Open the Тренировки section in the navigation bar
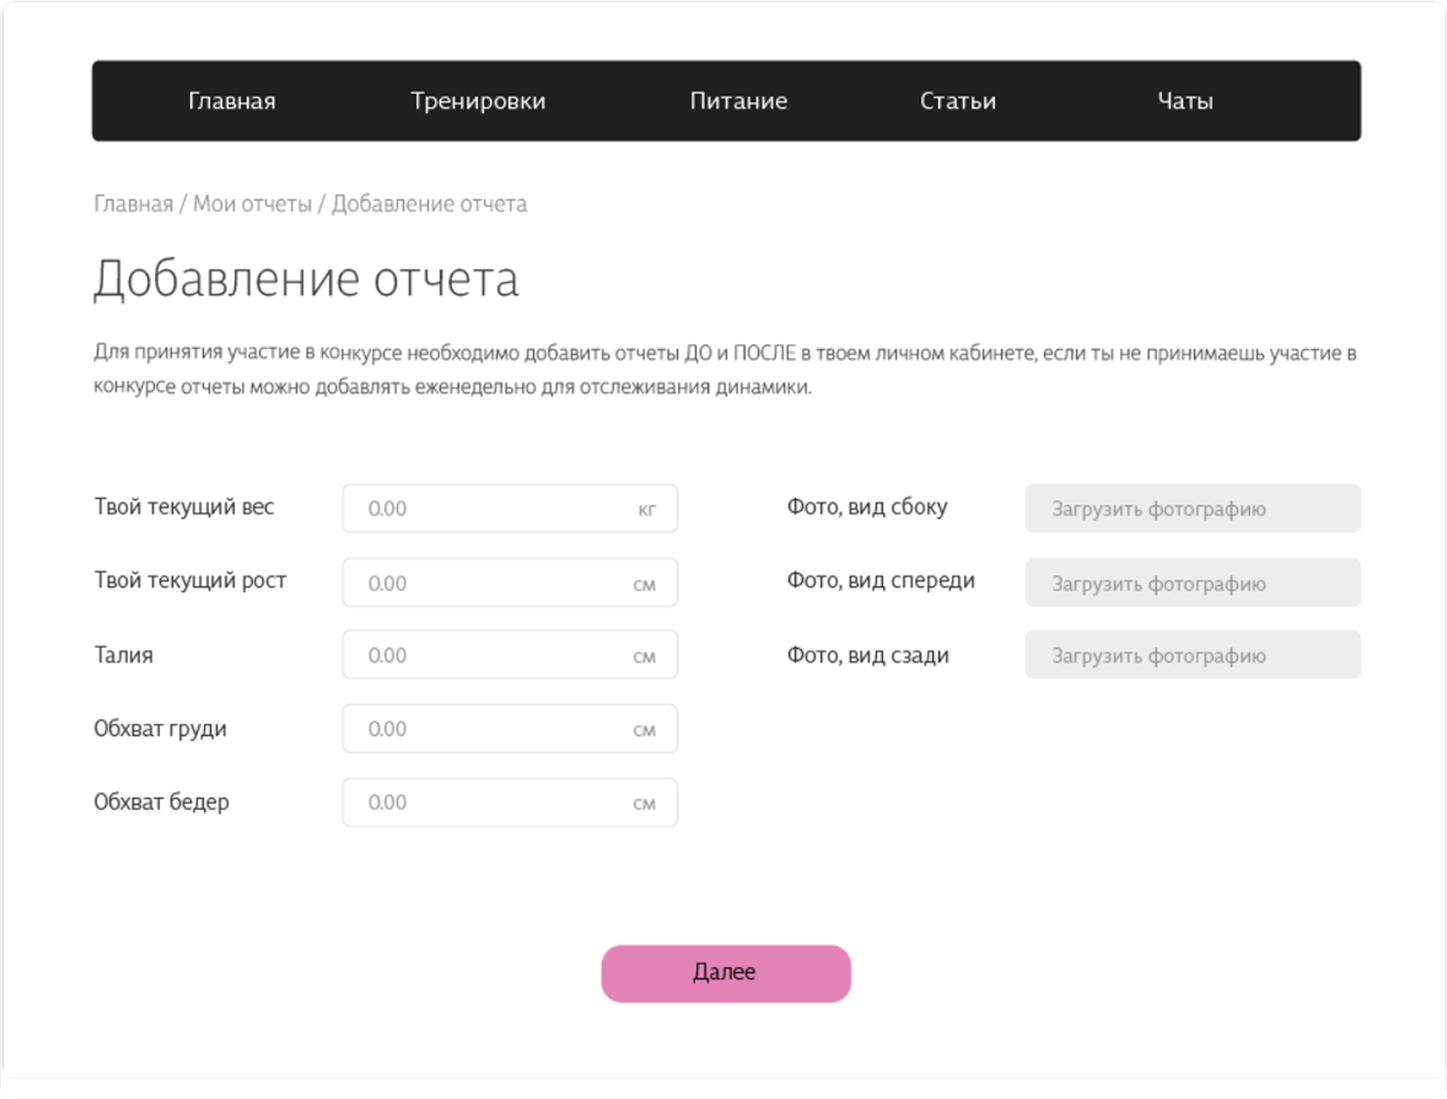This screenshot has height=1099, width=1447. tap(478, 100)
